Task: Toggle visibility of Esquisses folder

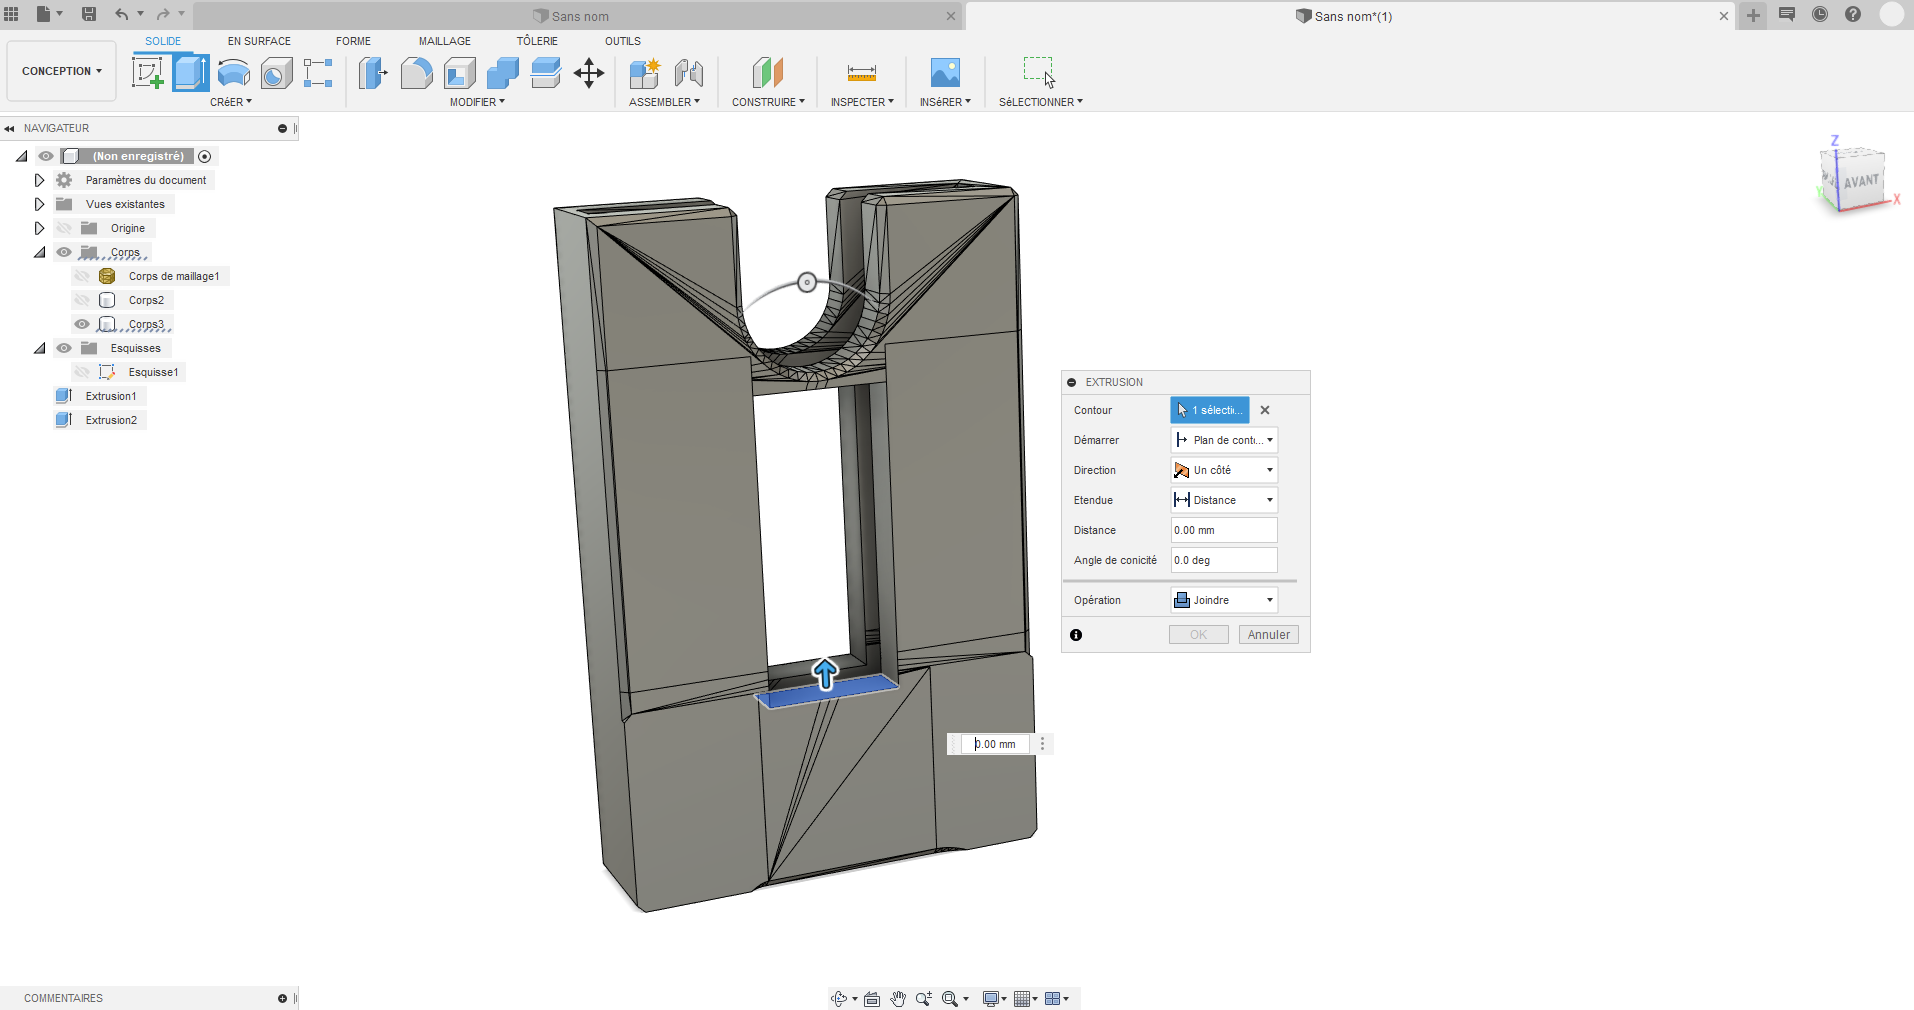Action: click(x=64, y=348)
